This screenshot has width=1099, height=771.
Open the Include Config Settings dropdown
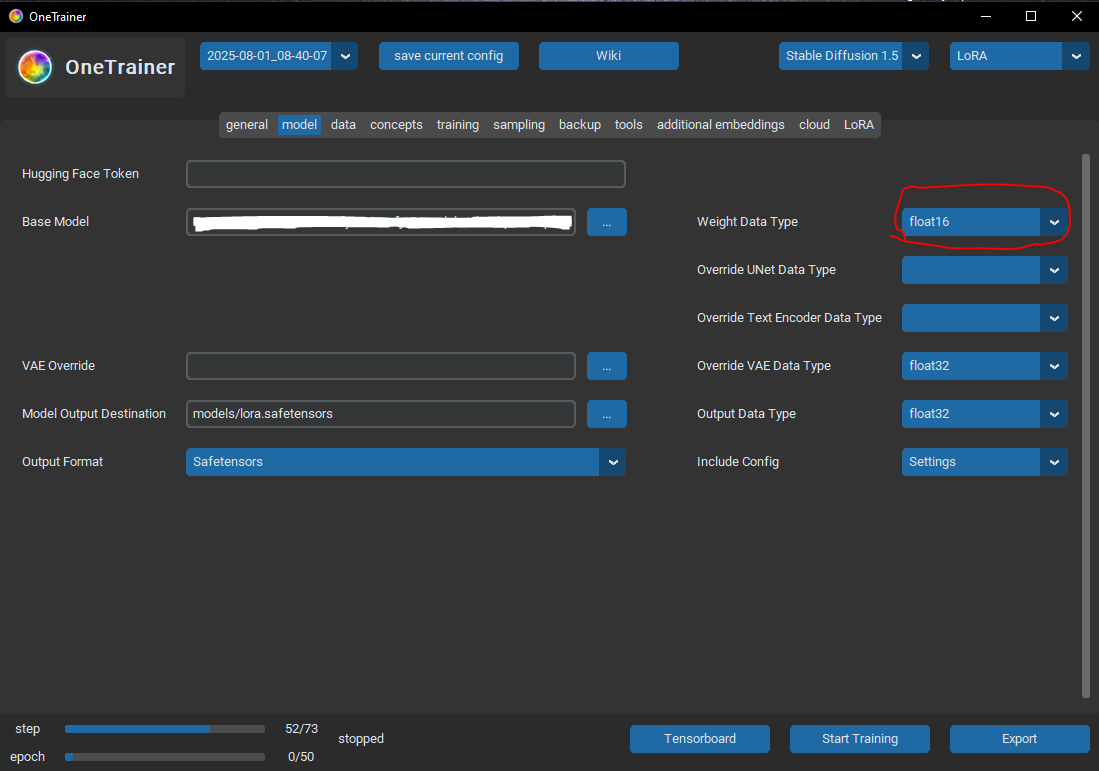(984, 462)
